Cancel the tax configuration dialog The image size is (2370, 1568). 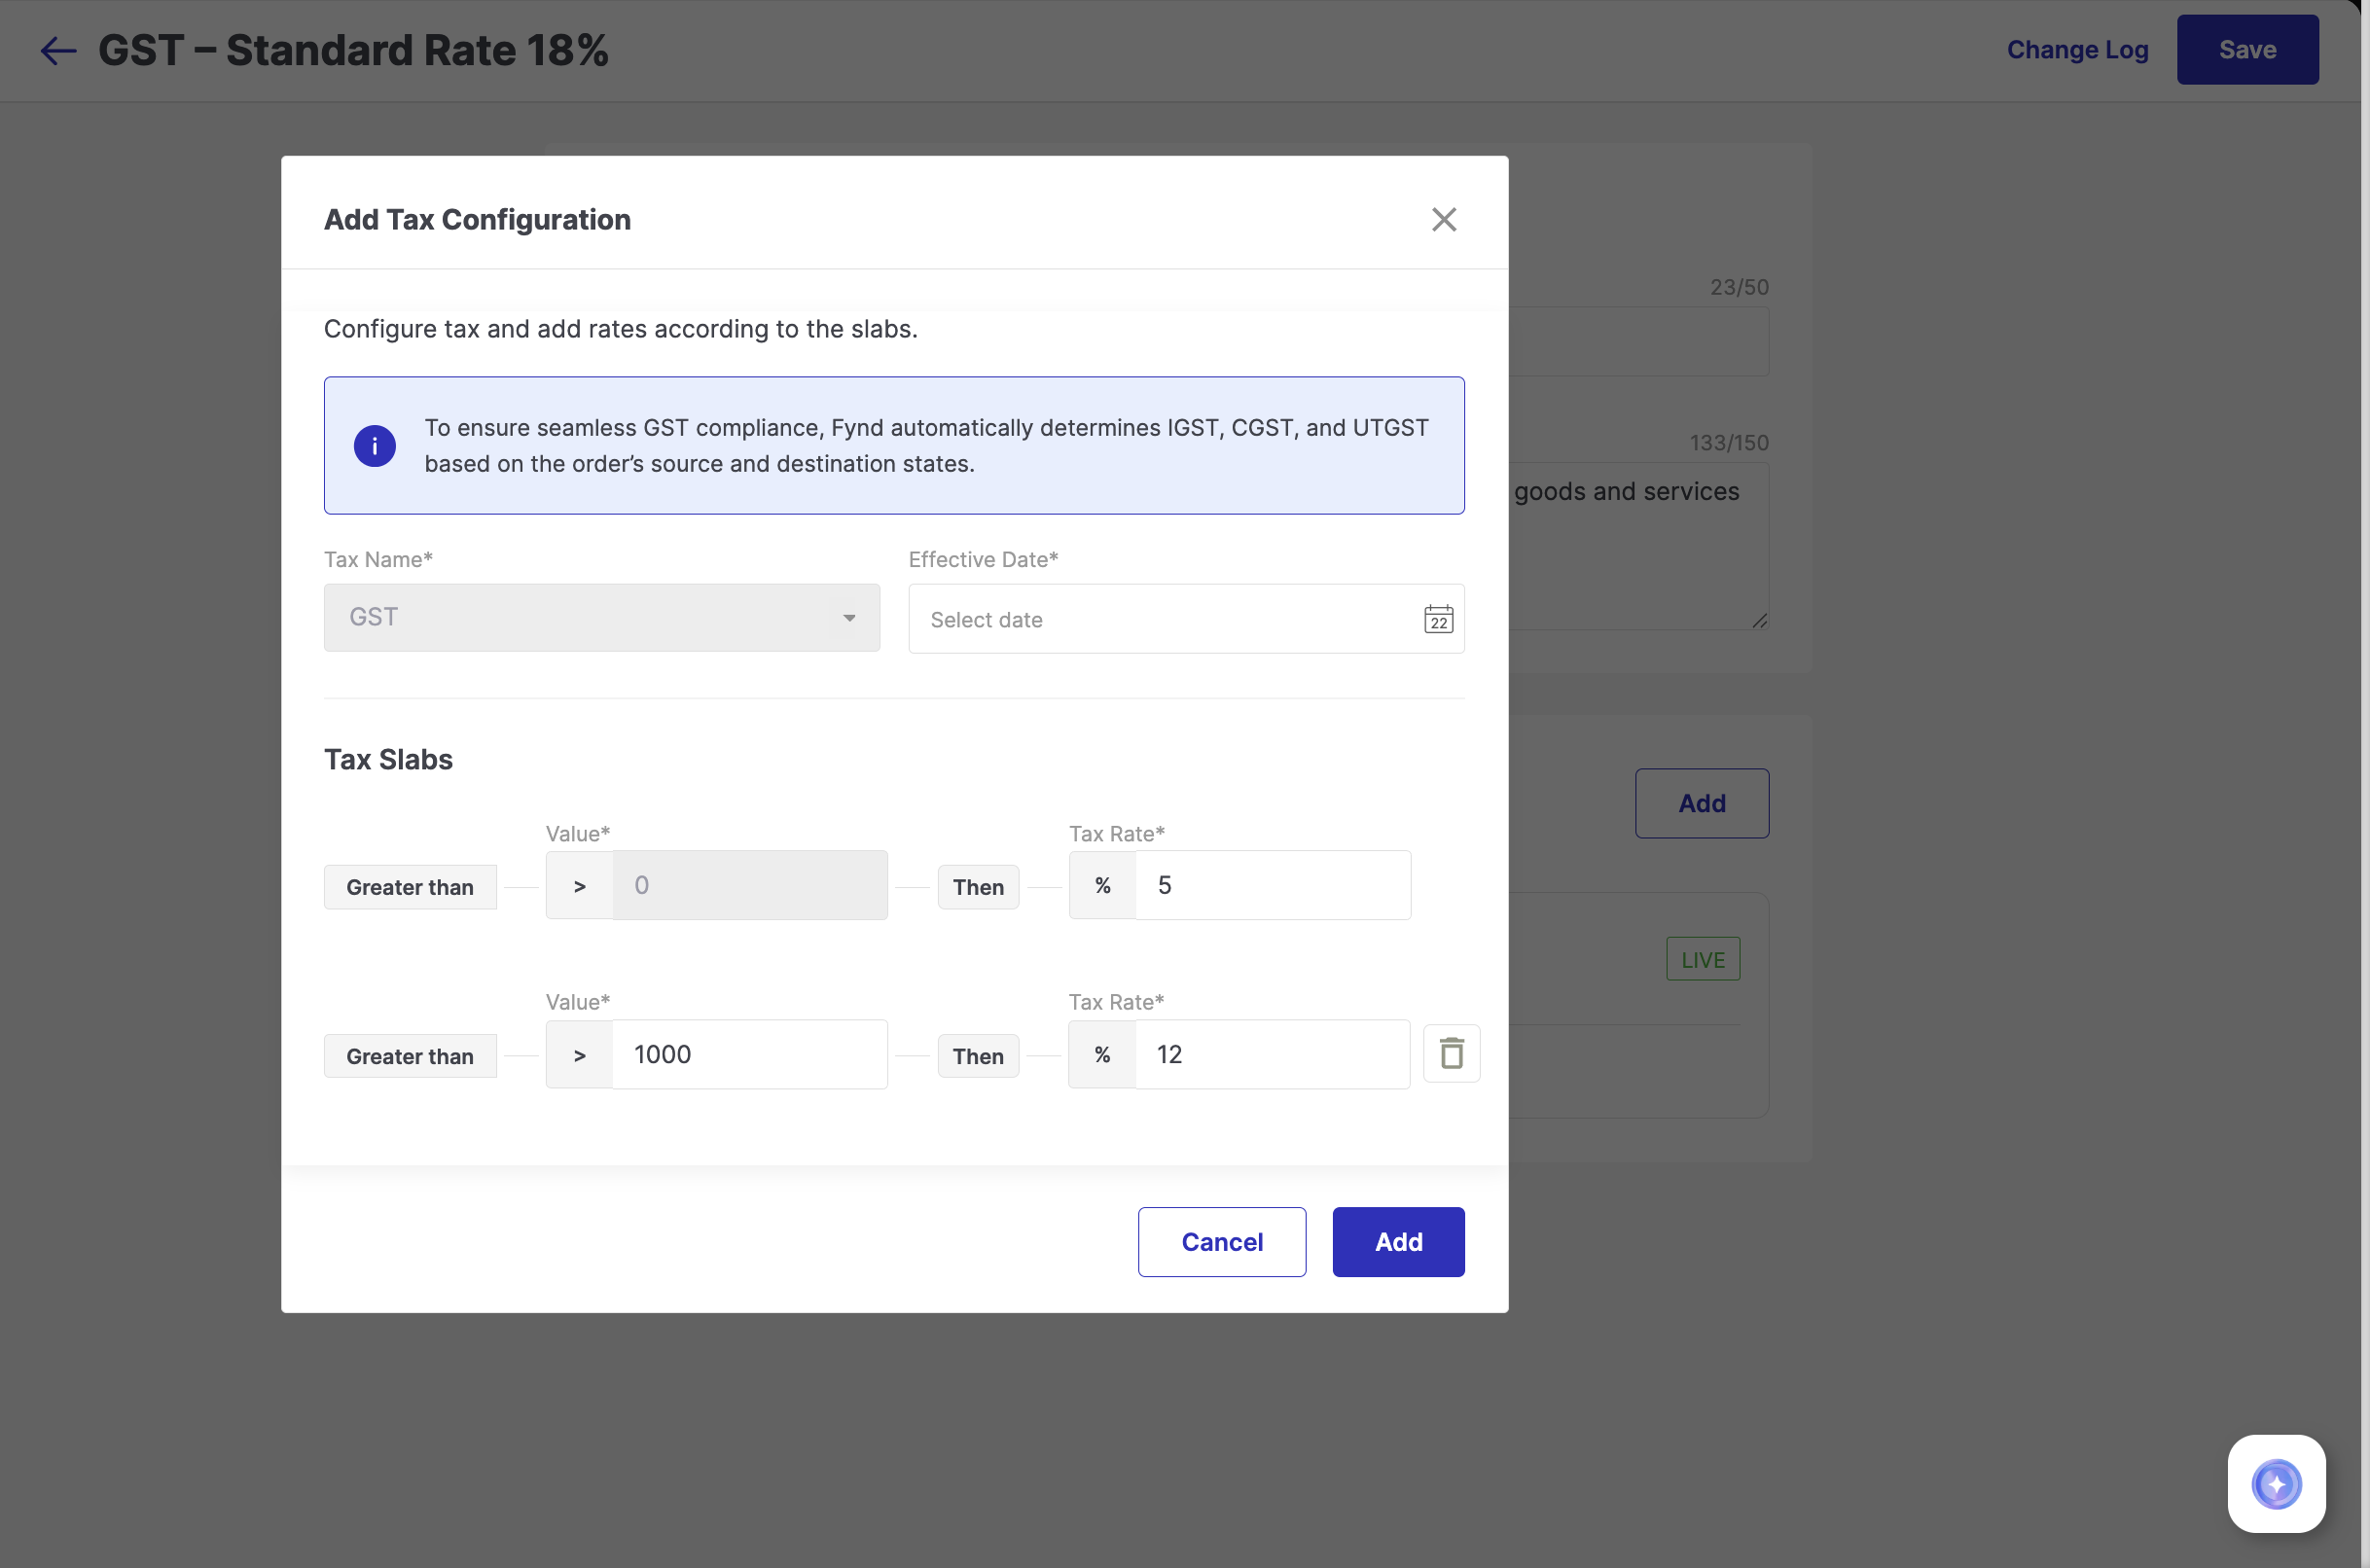coord(1221,1242)
